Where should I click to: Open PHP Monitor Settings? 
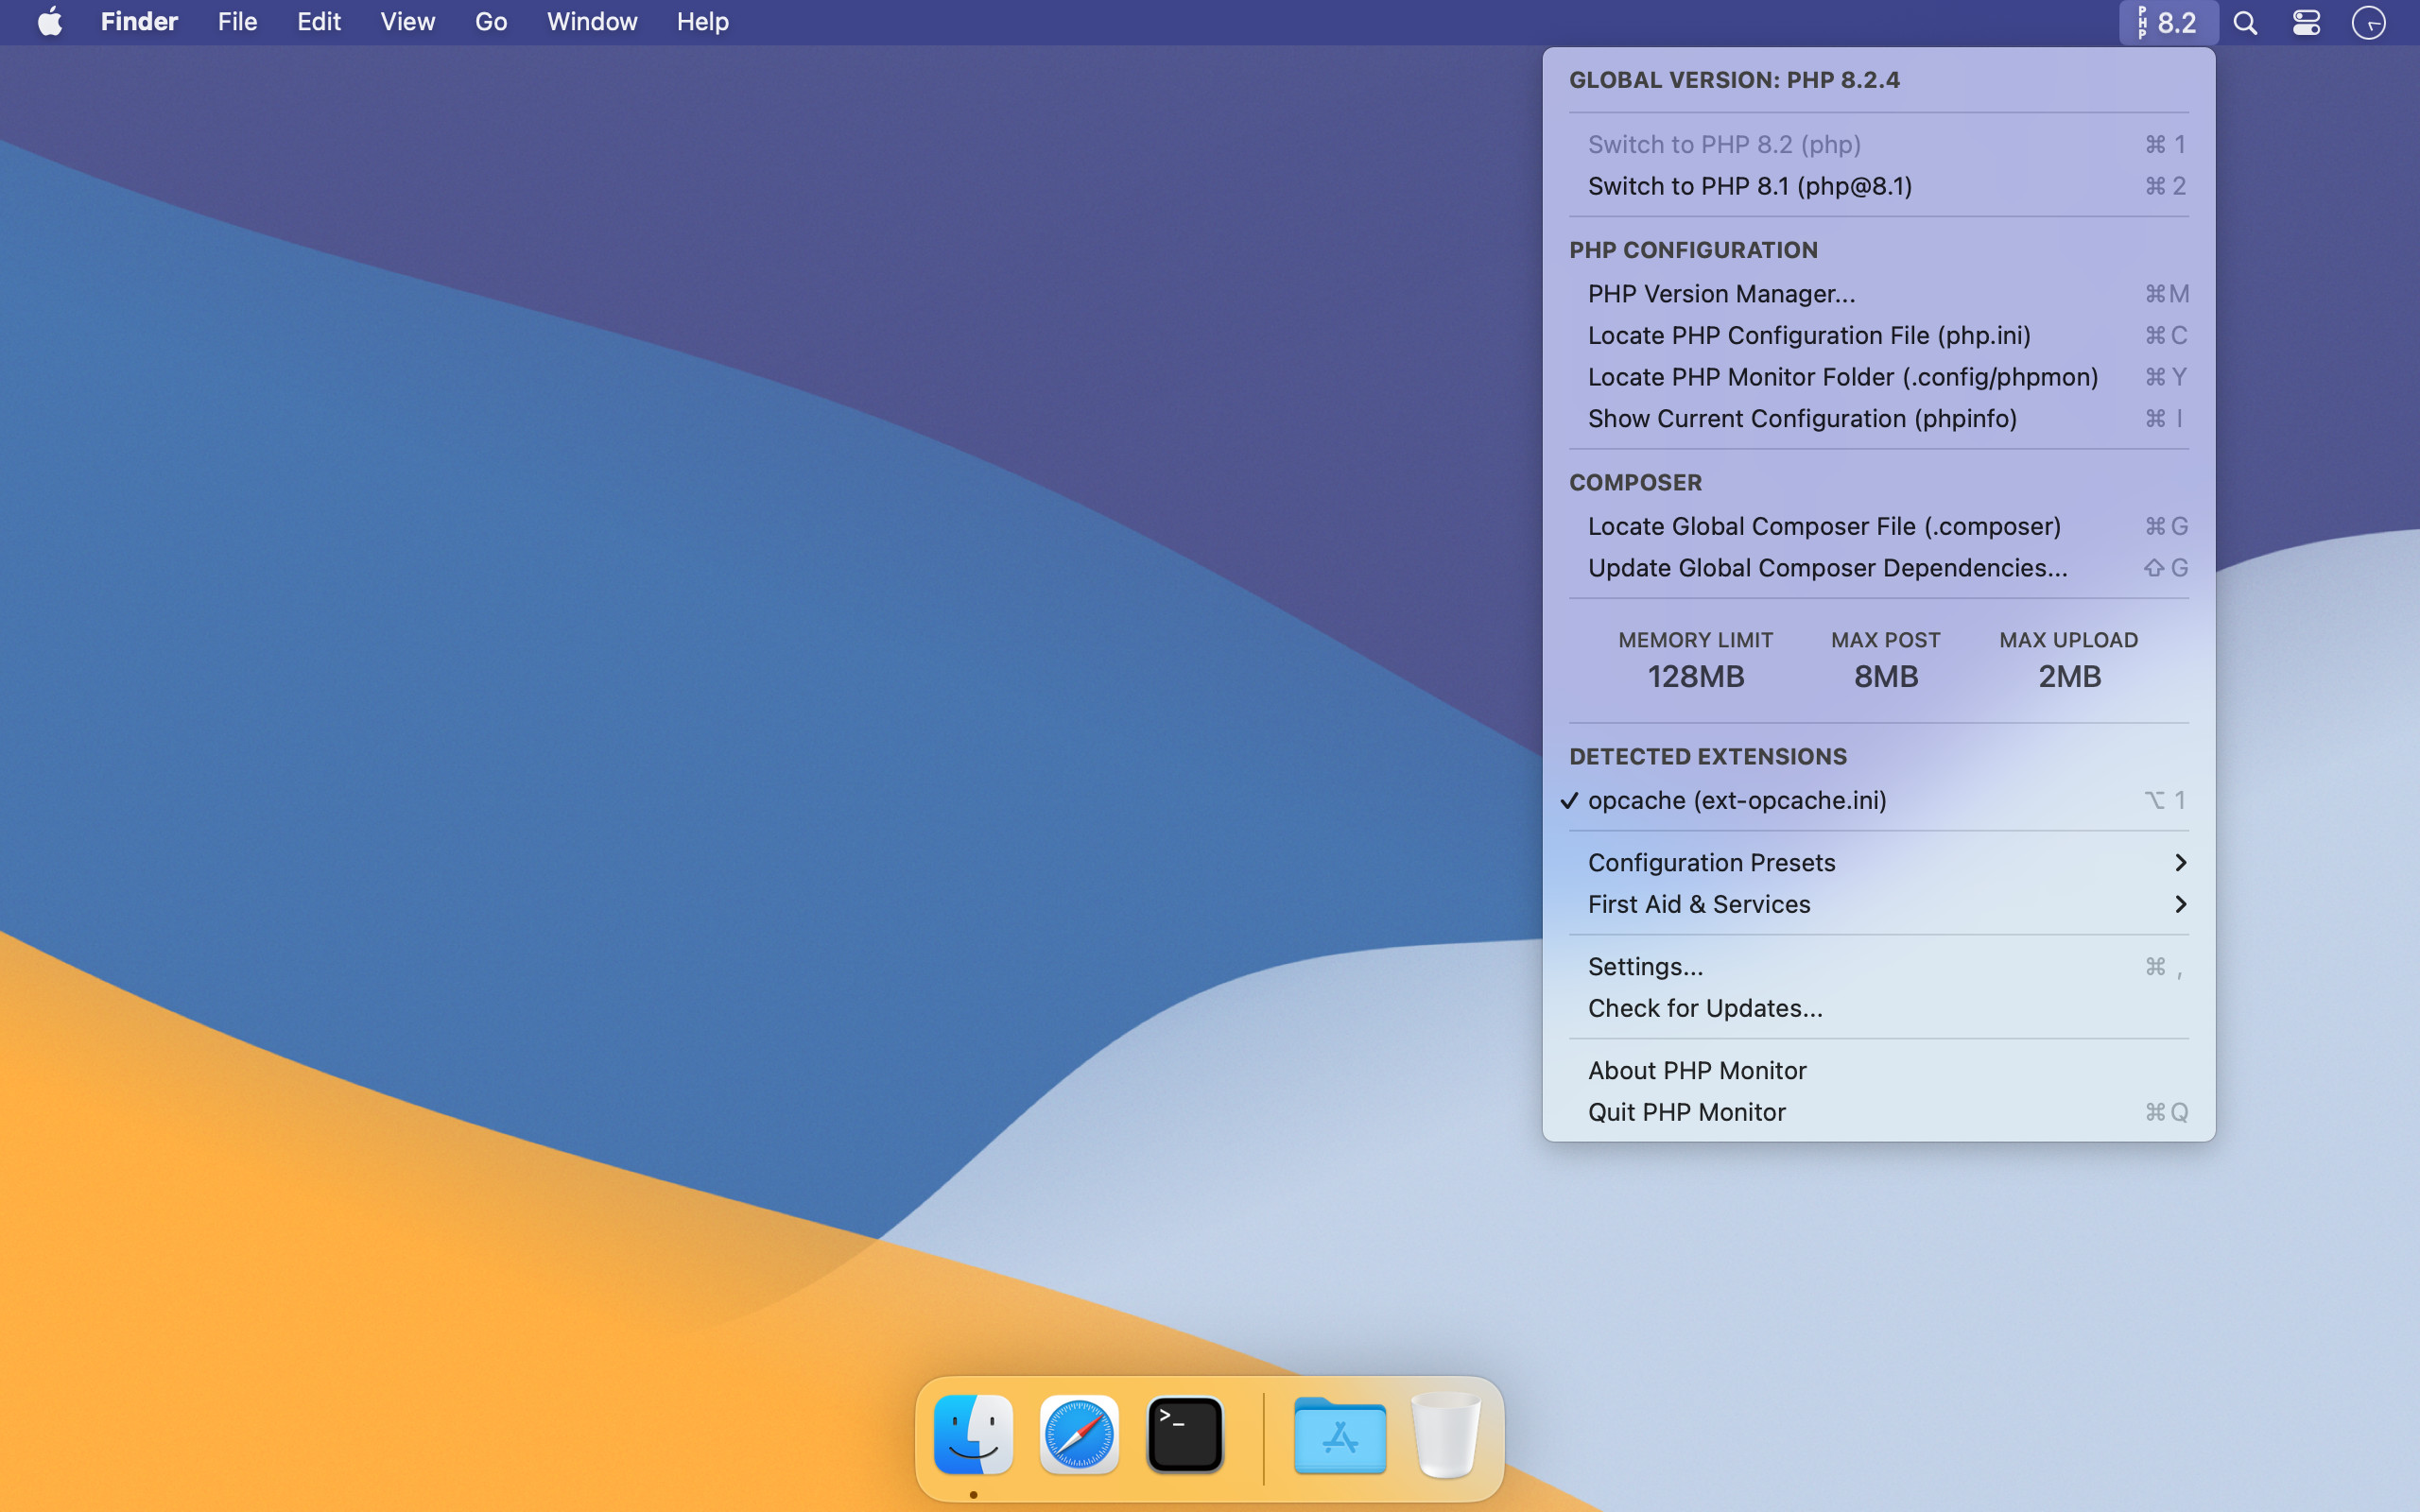tap(1879, 966)
